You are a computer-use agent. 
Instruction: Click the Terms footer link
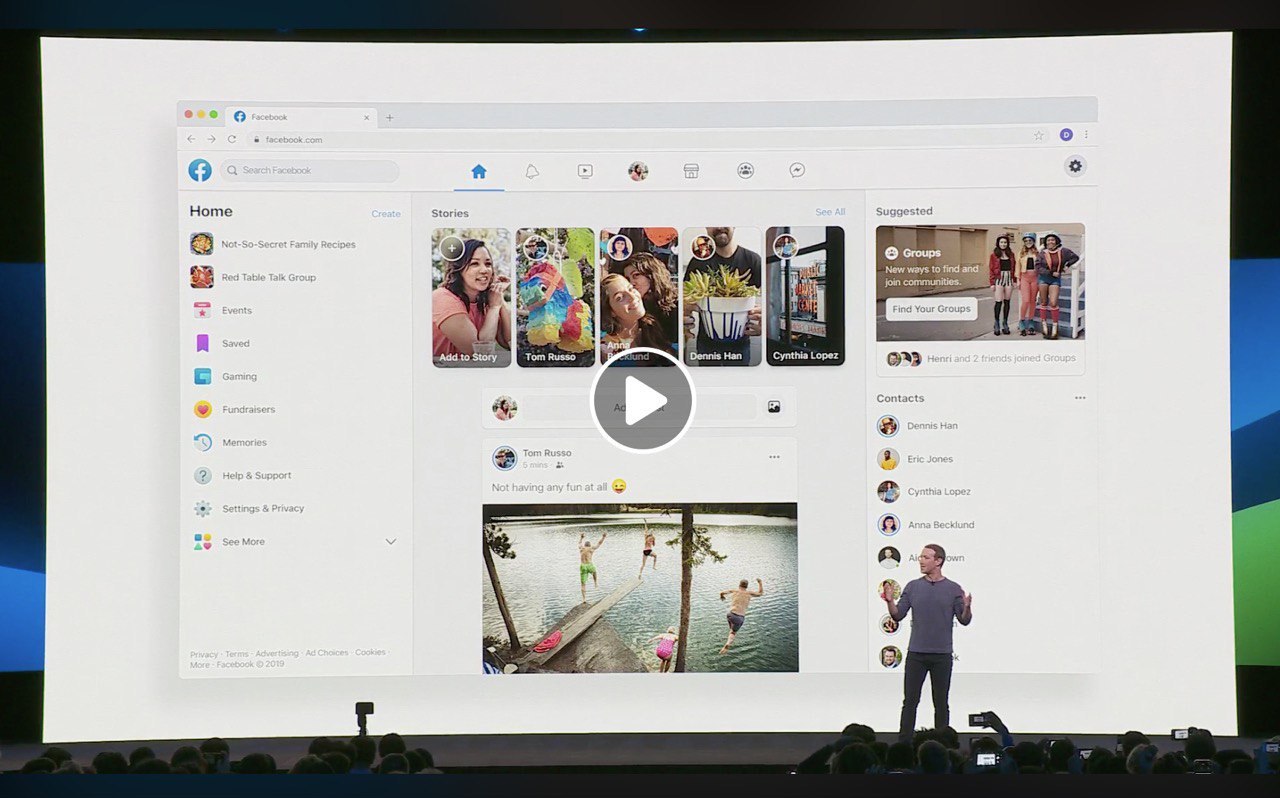pyautogui.click(x=237, y=654)
